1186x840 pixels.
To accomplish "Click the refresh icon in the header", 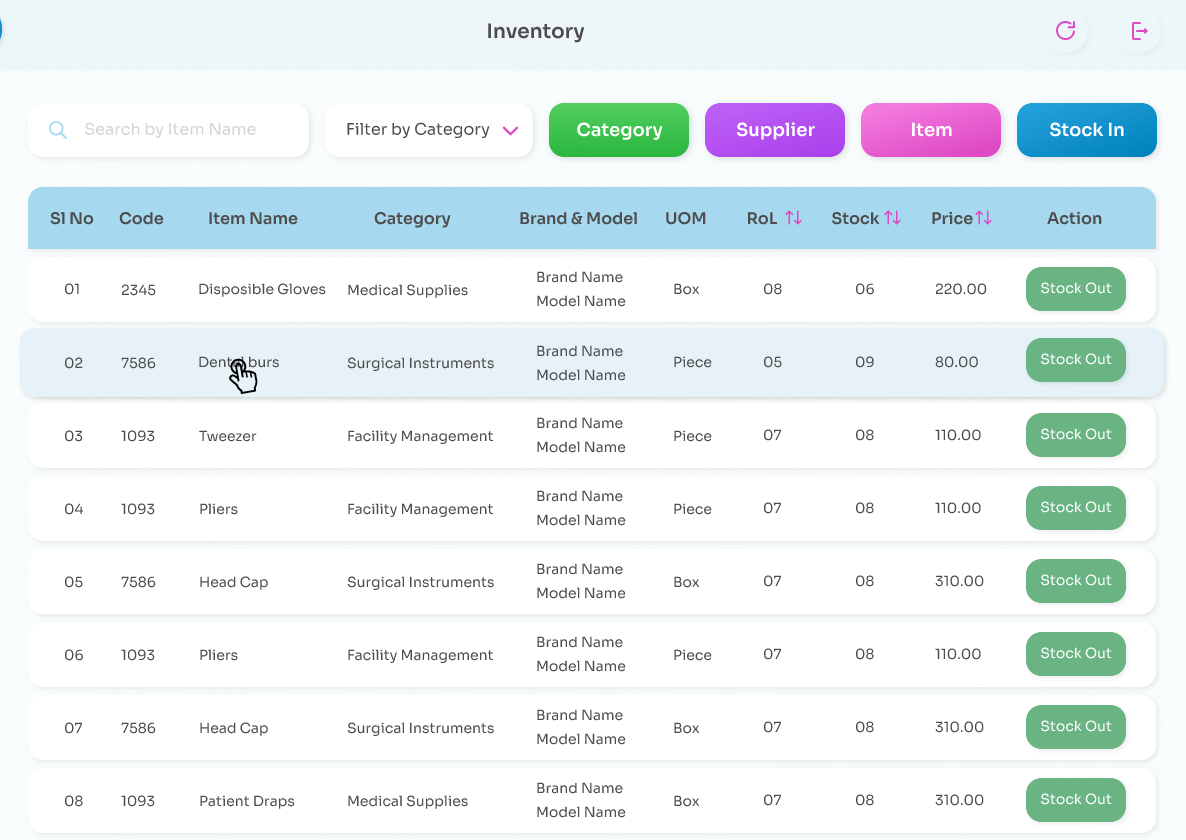I will click(x=1065, y=31).
